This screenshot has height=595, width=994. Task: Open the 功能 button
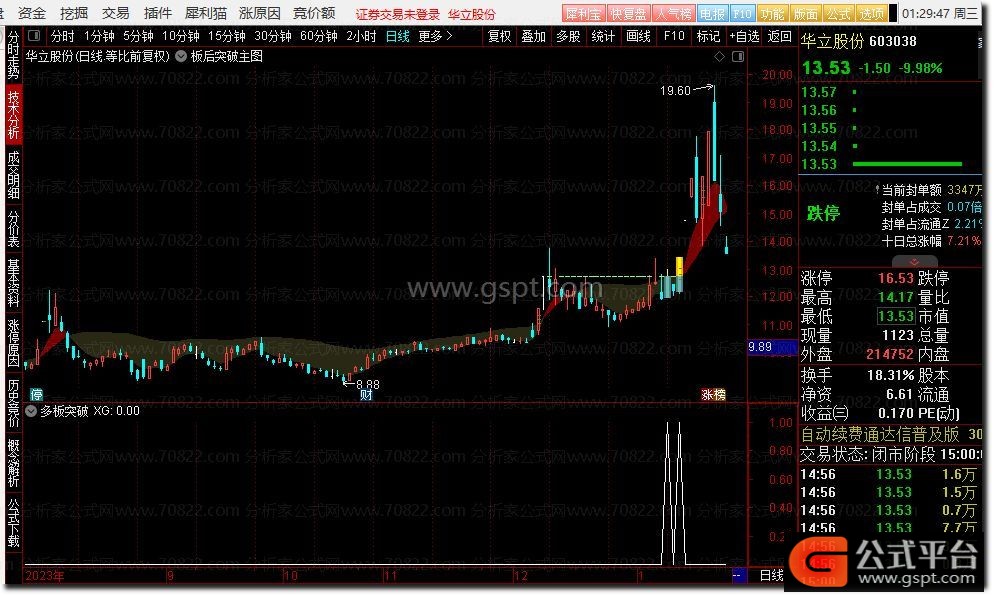pyautogui.click(x=772, y=13)
